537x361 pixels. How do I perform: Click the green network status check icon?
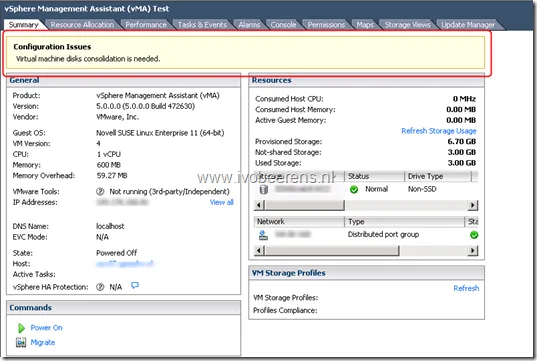(474, 235)
